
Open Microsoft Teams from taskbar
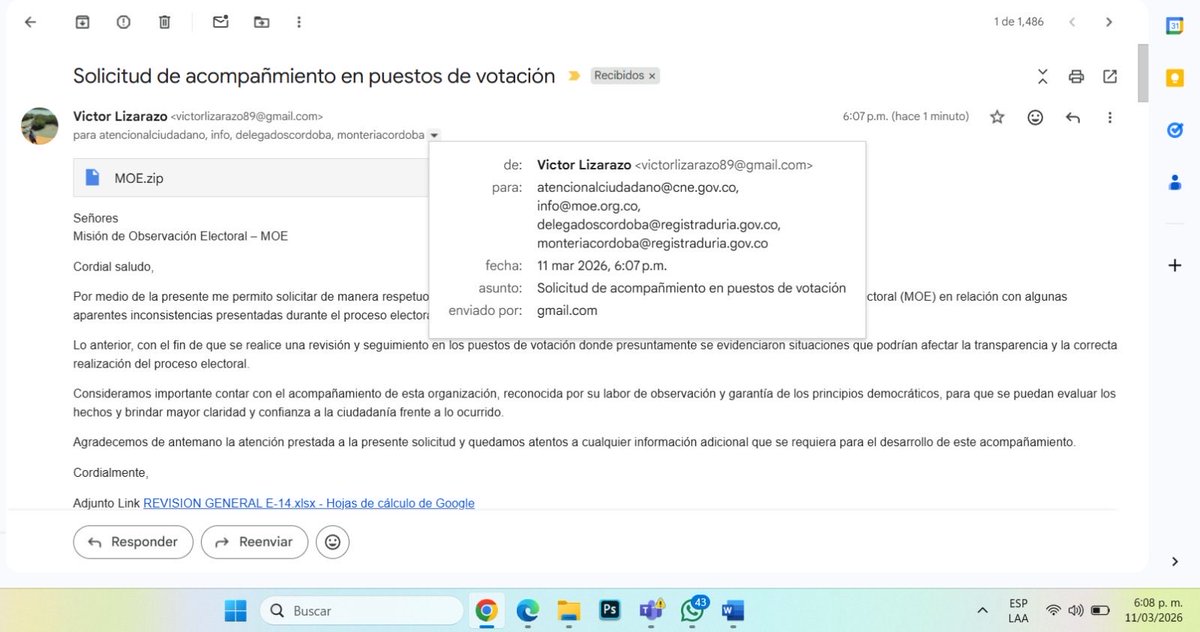[x=651, y=610]
